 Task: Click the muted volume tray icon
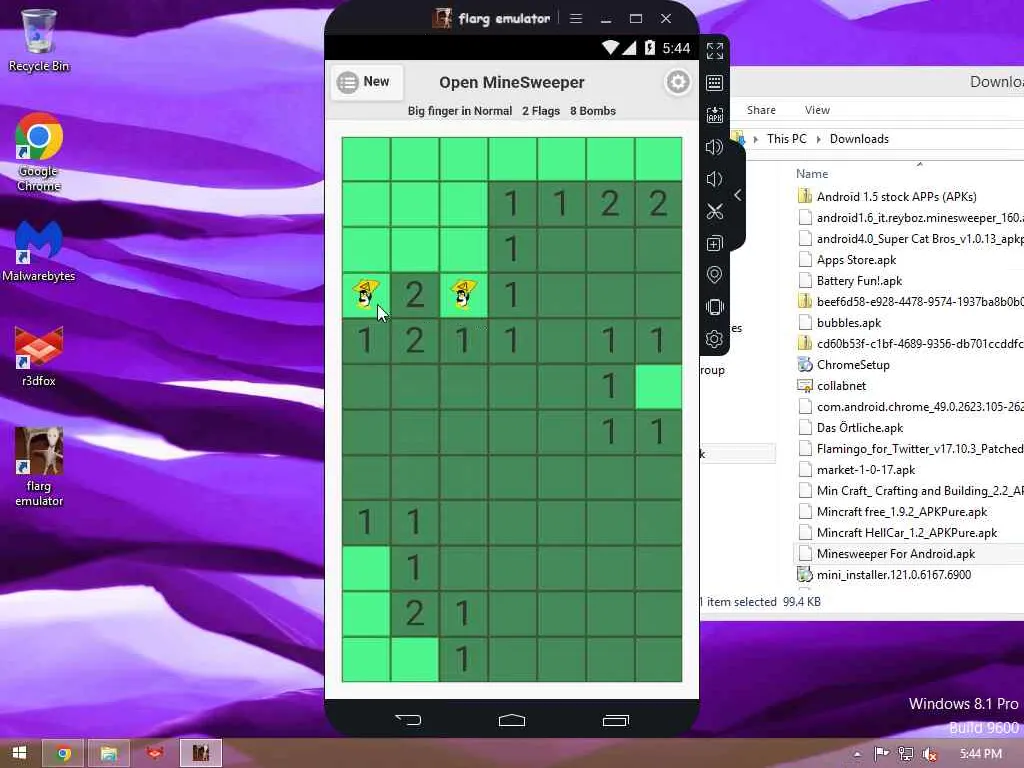click(930, 754)
